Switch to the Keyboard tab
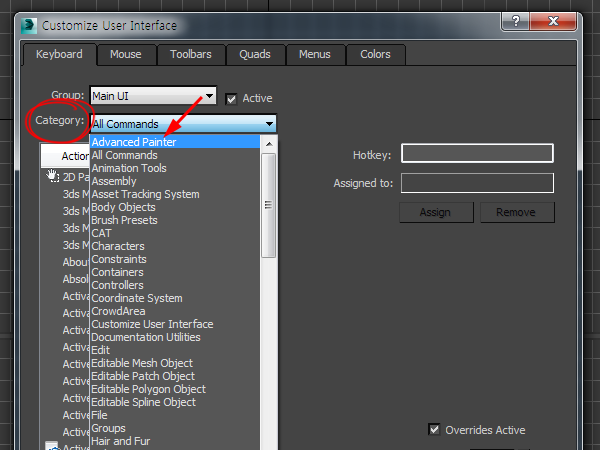Screen dimensions: 600x450 point(59,54)
